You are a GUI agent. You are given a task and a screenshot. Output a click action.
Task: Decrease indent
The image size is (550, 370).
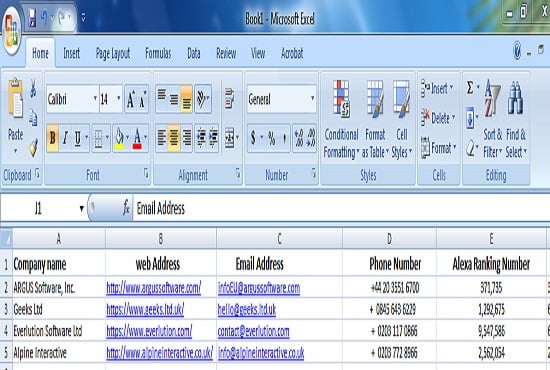point(201,138)
